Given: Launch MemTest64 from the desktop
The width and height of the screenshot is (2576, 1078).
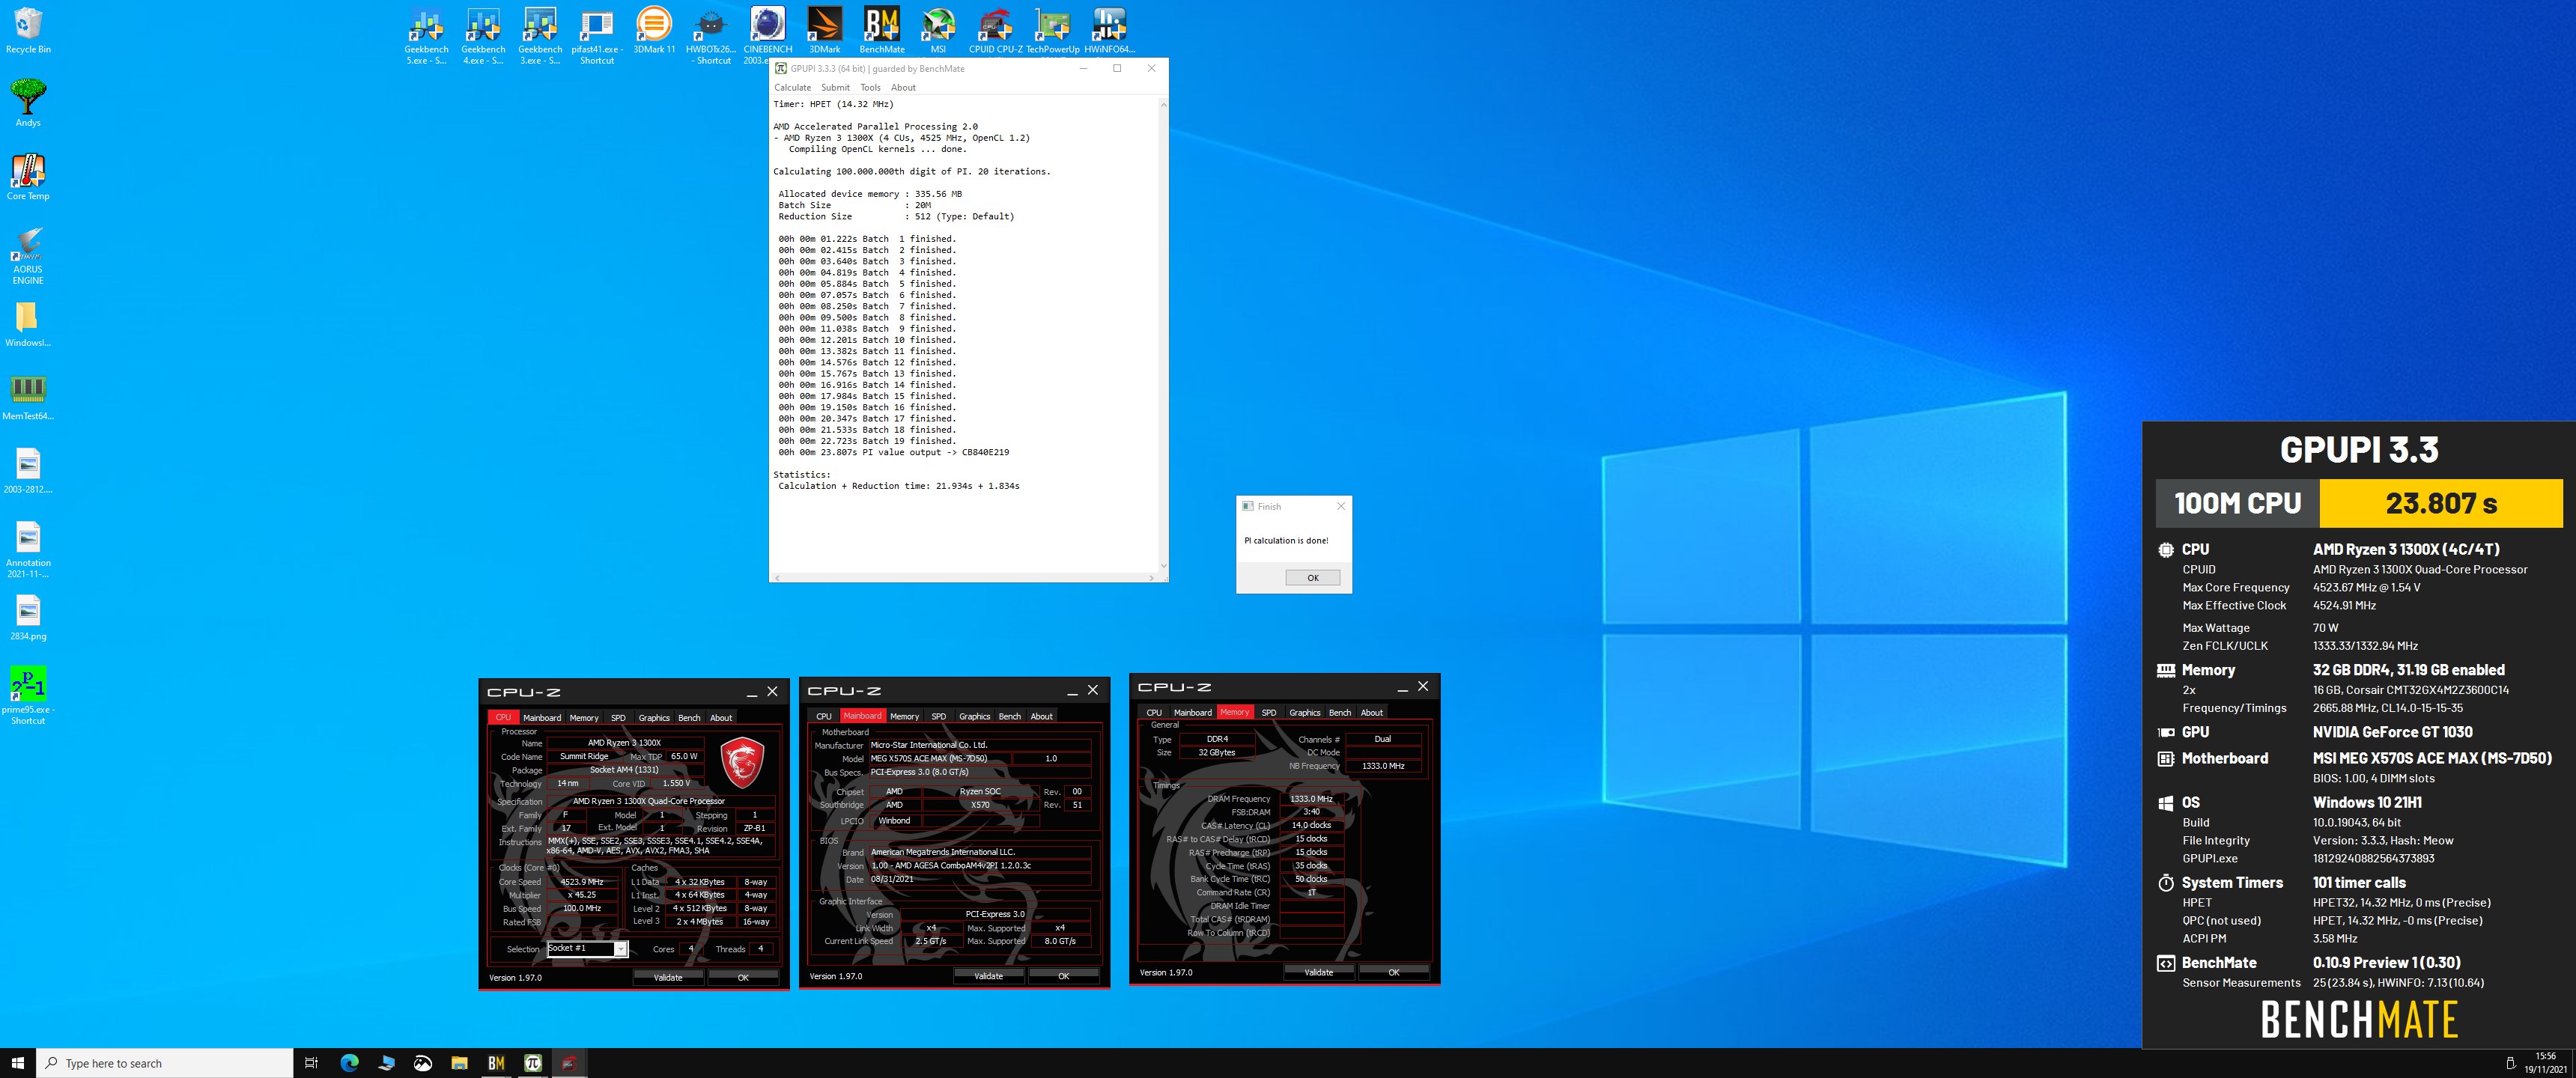Looking at the screenshot, I should coord(28,396).
